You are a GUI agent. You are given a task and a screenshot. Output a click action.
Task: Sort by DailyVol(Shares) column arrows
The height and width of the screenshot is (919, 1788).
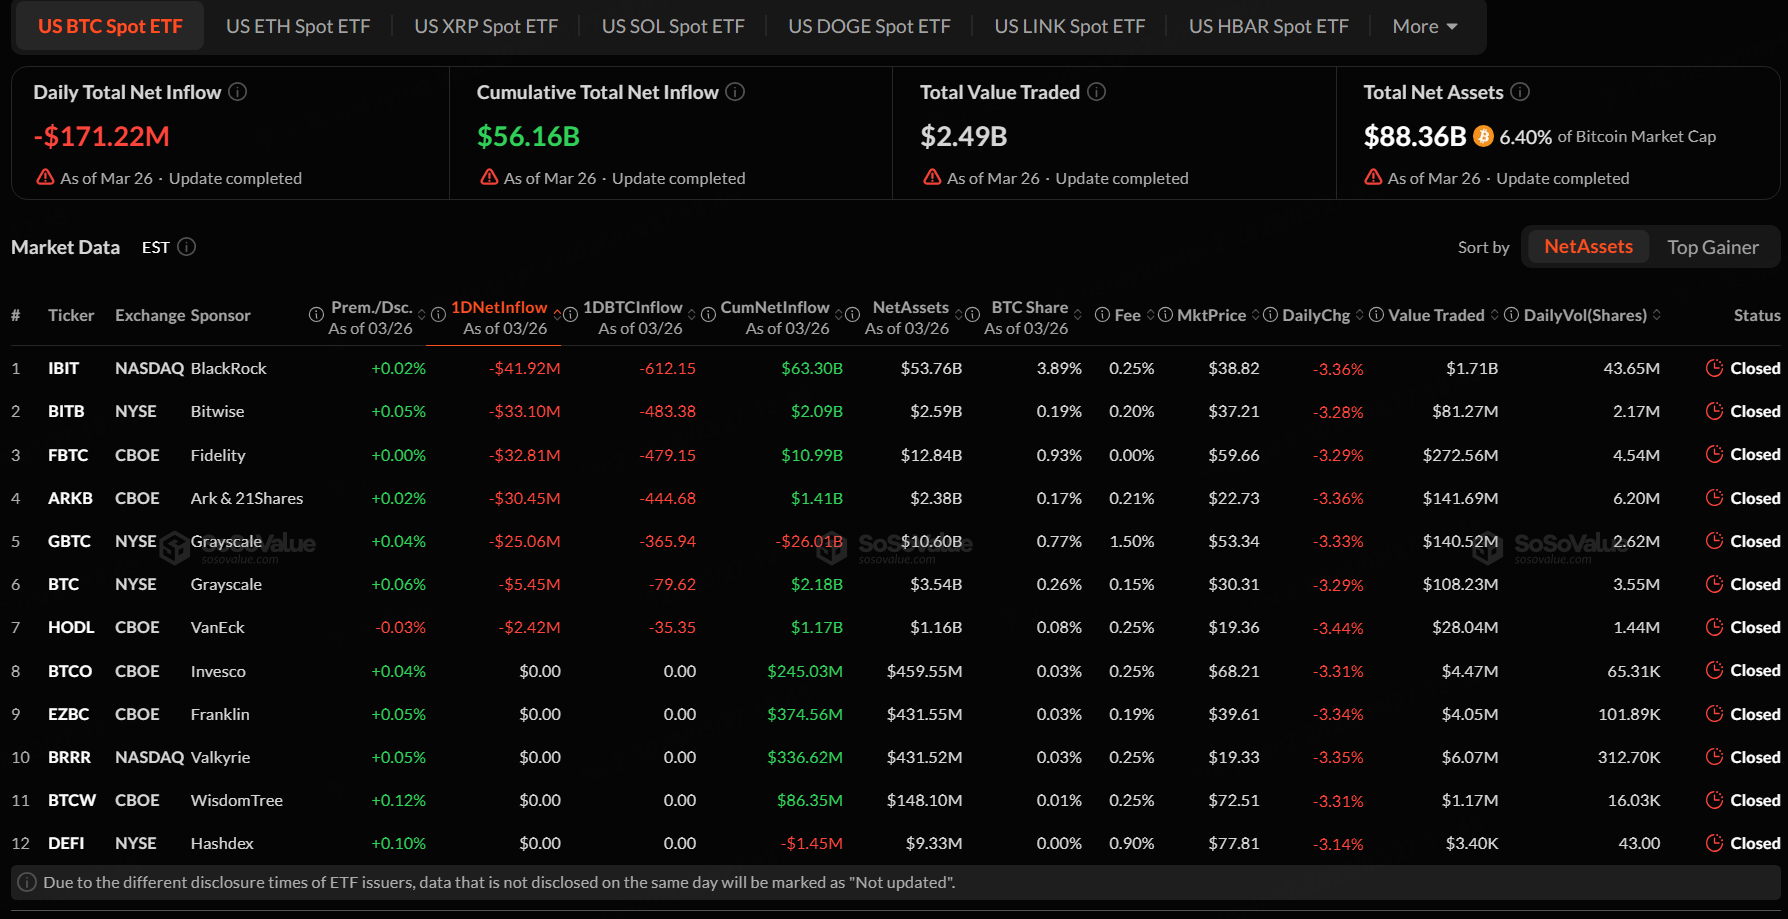pyautogui.click(x=1657, y=315)
